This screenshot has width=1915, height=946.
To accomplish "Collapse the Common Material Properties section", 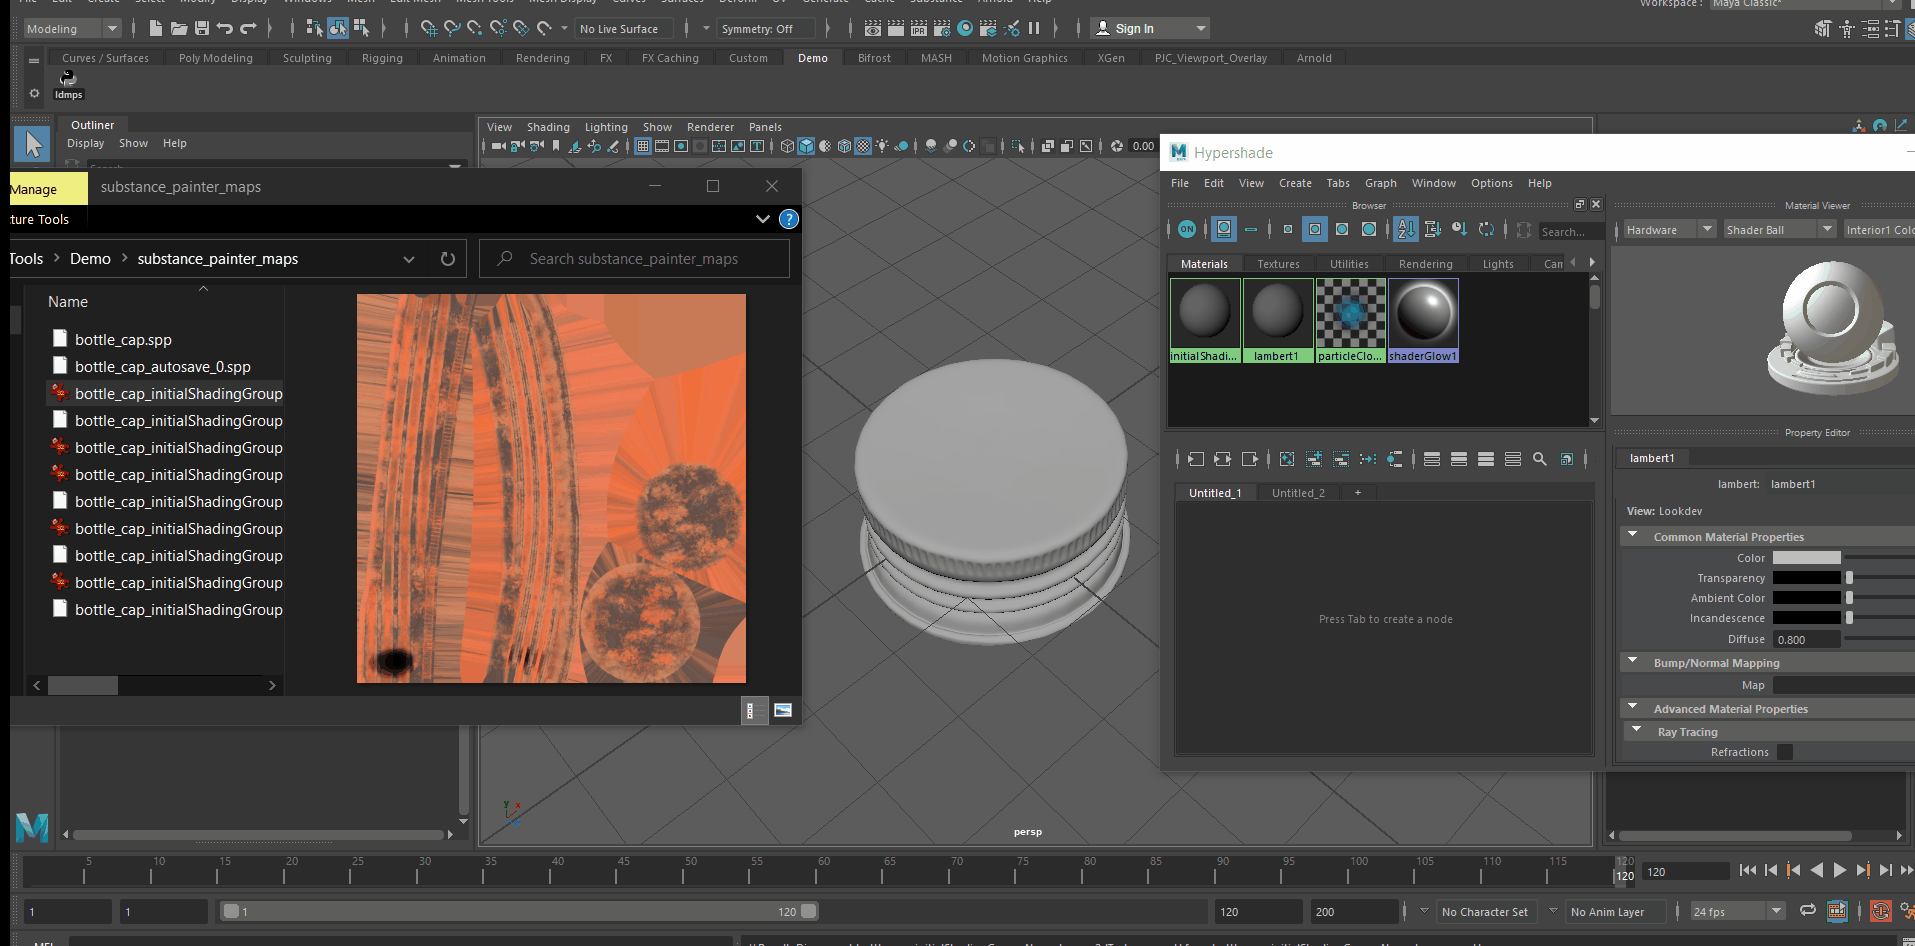I will [1633, 537].
